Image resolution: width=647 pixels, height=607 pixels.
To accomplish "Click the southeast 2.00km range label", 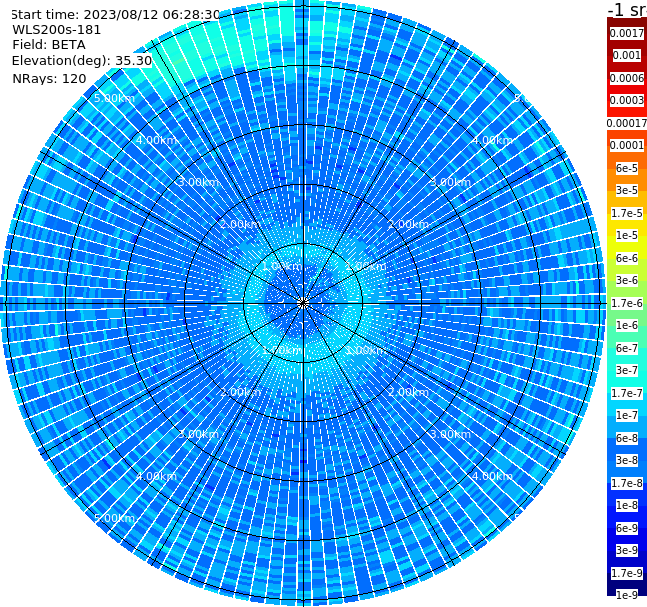I will [408, 392].
